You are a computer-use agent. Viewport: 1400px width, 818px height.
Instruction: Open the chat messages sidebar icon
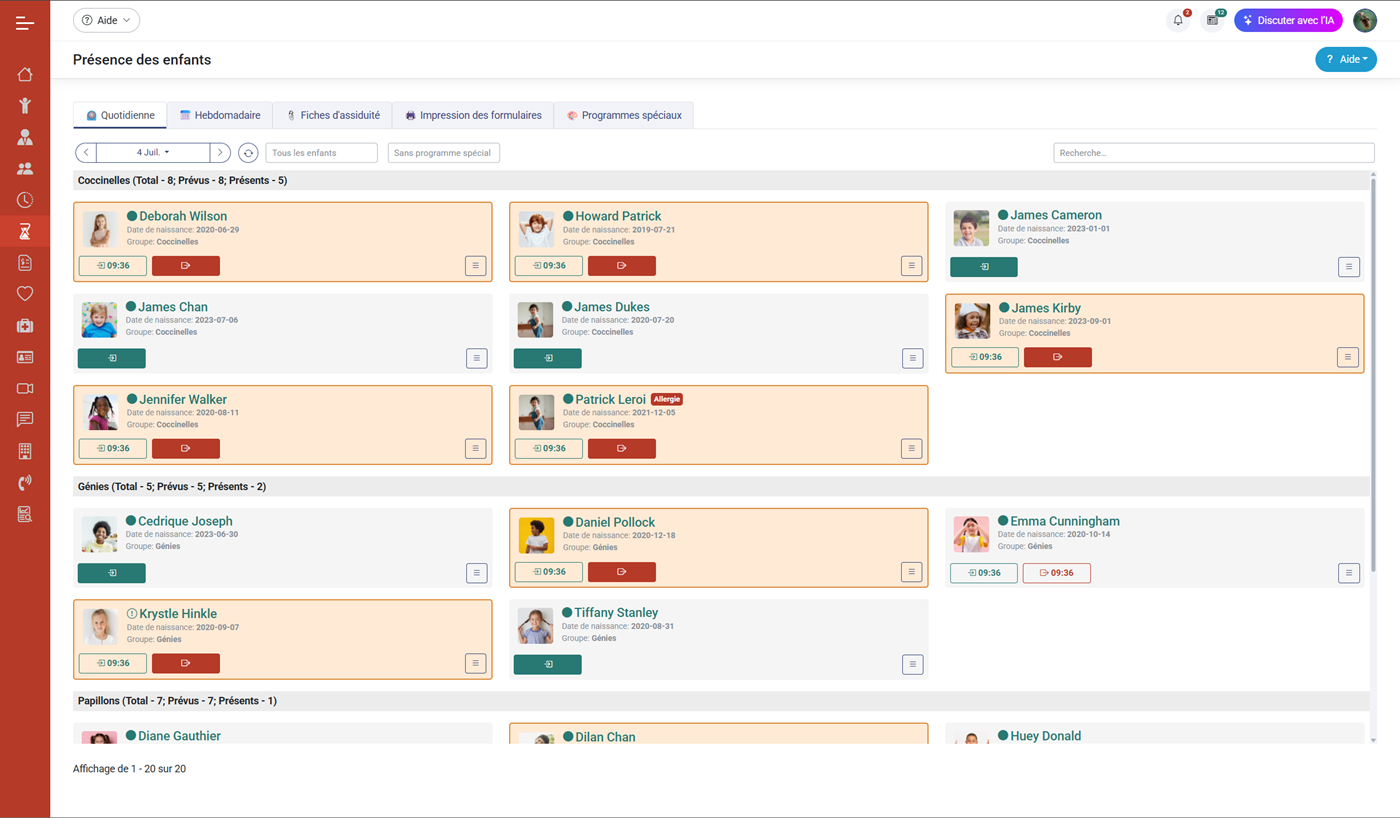point(25,420)
